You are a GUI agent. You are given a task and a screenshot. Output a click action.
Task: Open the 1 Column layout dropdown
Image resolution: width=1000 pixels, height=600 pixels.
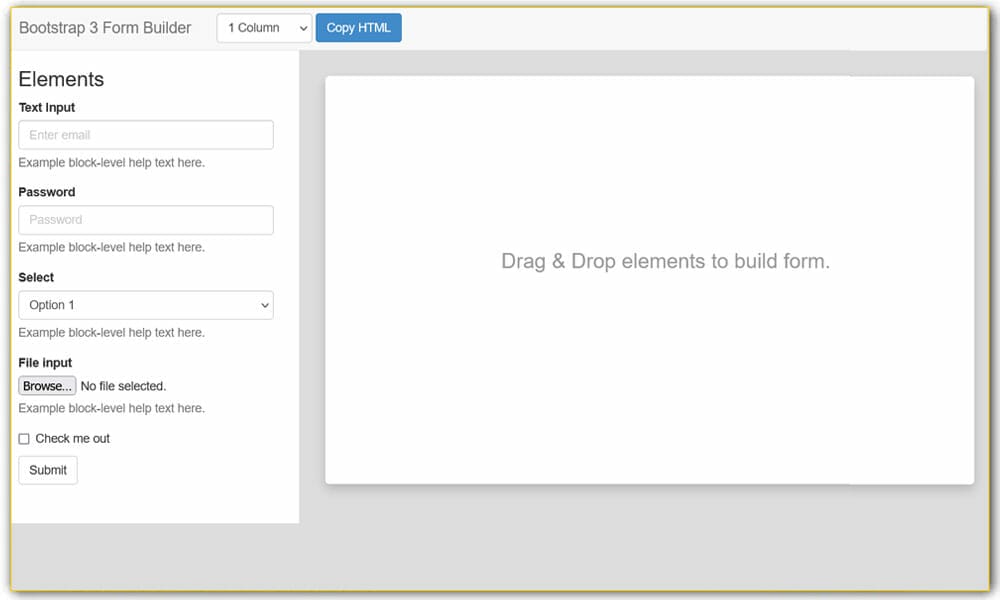click(x=264, y=28)
